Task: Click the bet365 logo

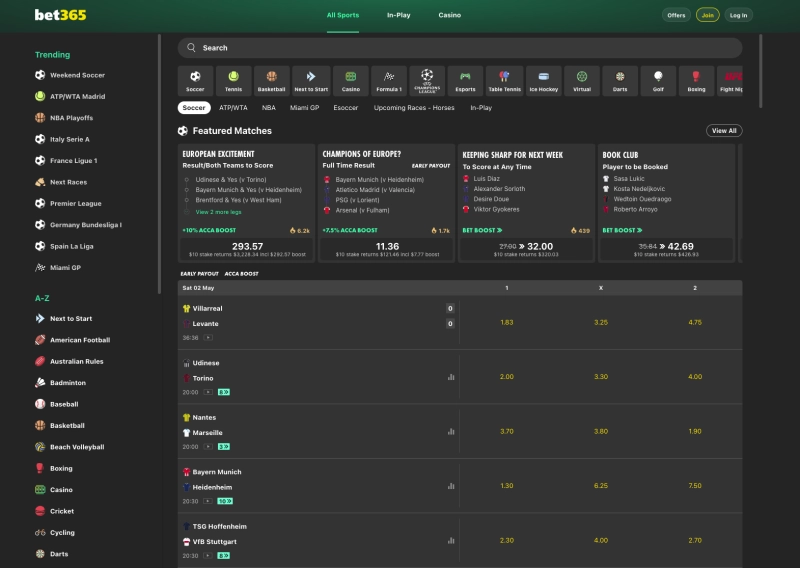Action: (x=60, y=15)
